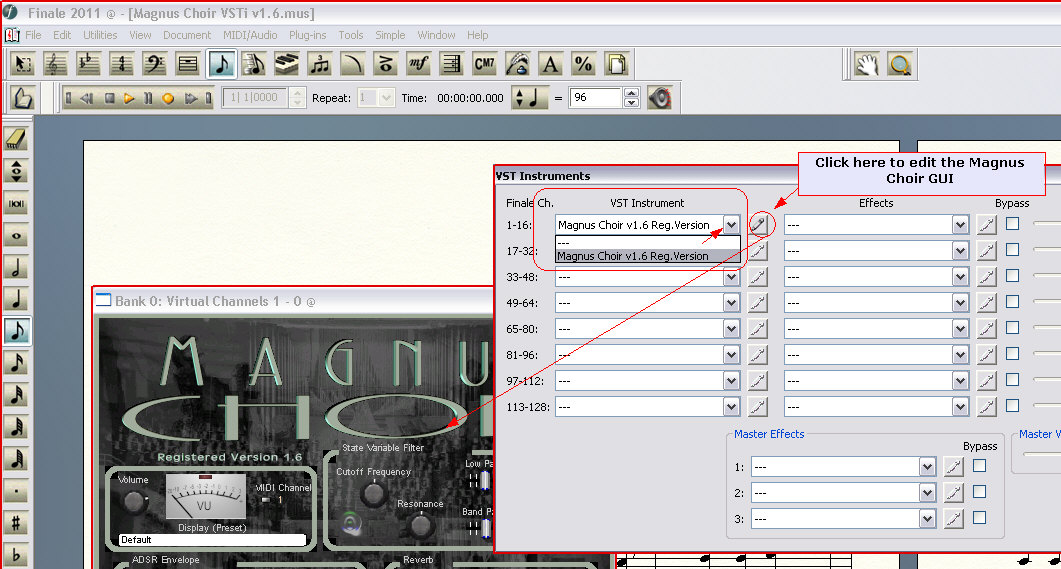
Task: Open VST Instrument dropdown for channels 1-16
Action: point(731,225)
